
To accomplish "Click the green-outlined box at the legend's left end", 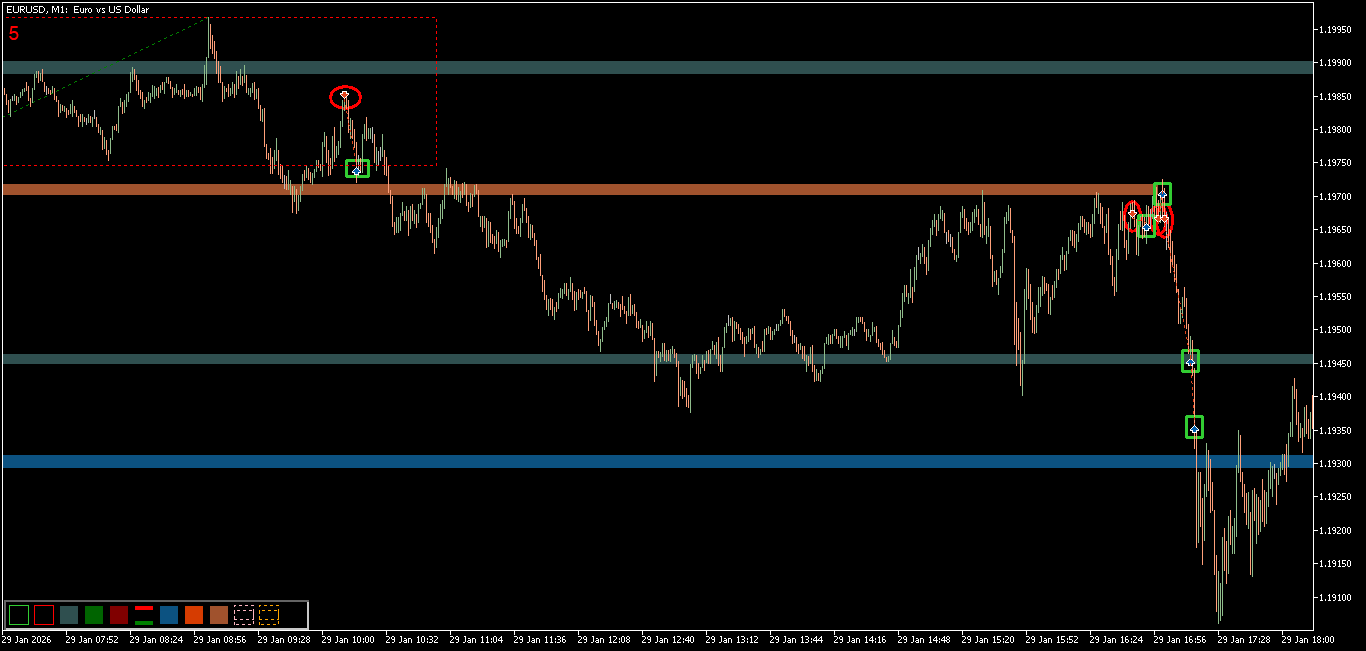I will [19, 616].
